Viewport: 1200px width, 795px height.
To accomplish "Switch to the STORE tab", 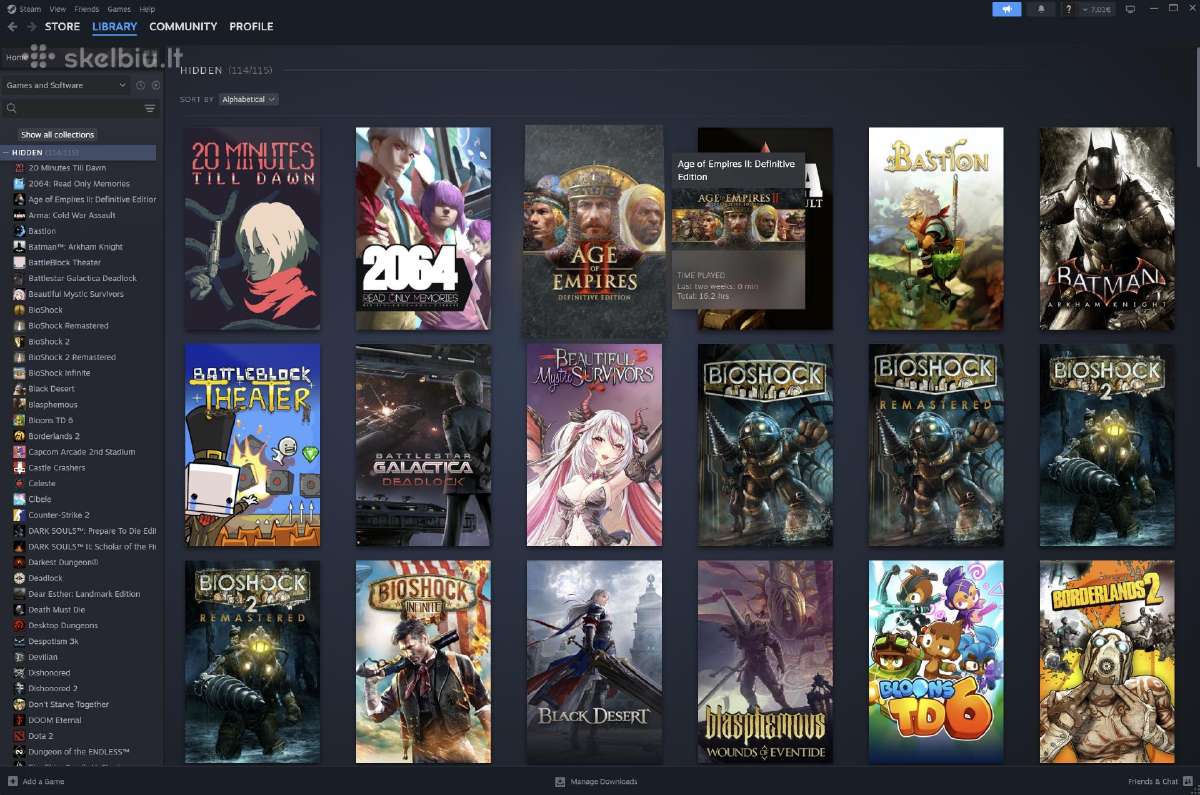I will [62, 27].
